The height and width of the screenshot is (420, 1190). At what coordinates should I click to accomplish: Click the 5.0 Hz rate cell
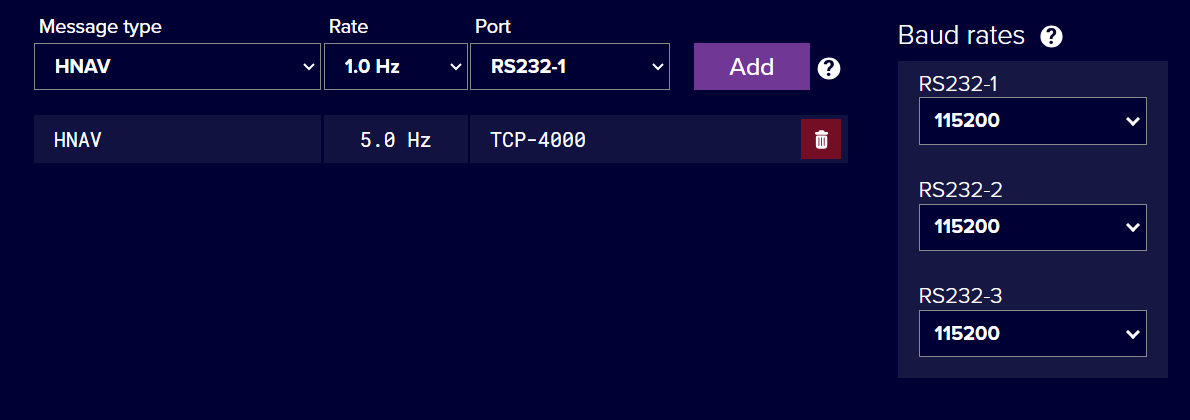point(395,140)
